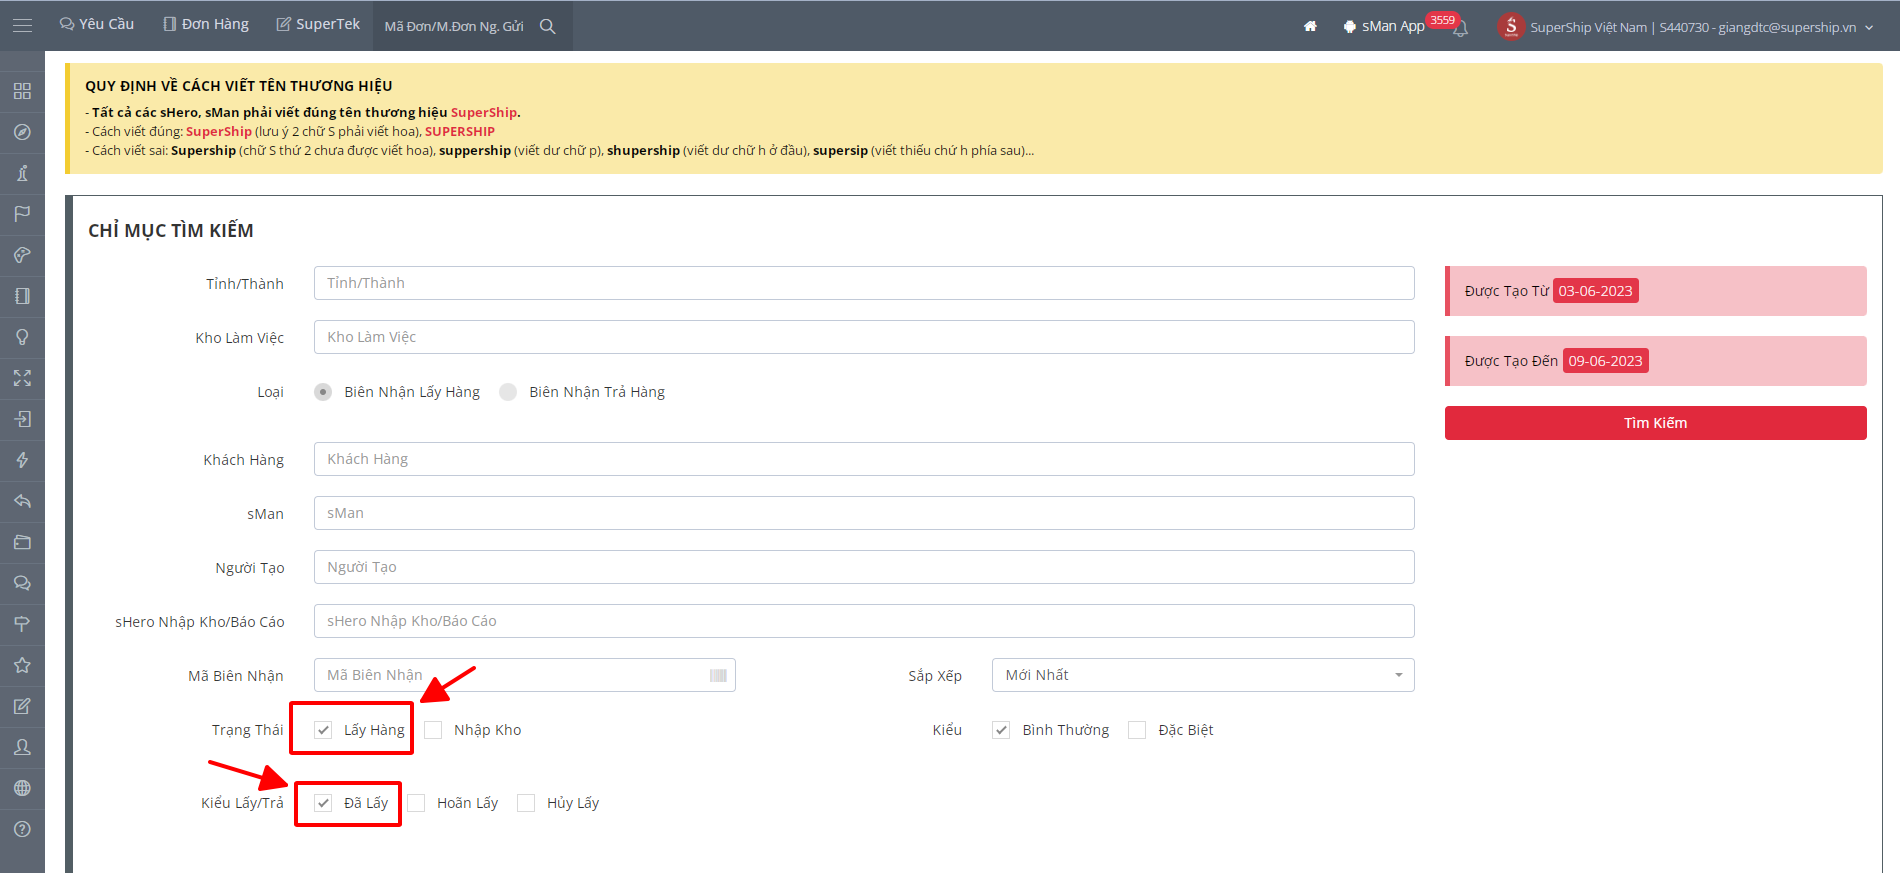Open the flag sidebar icon
Image resolution: width=1900 pixels, height=873 pixels.
tap(22, 214)
